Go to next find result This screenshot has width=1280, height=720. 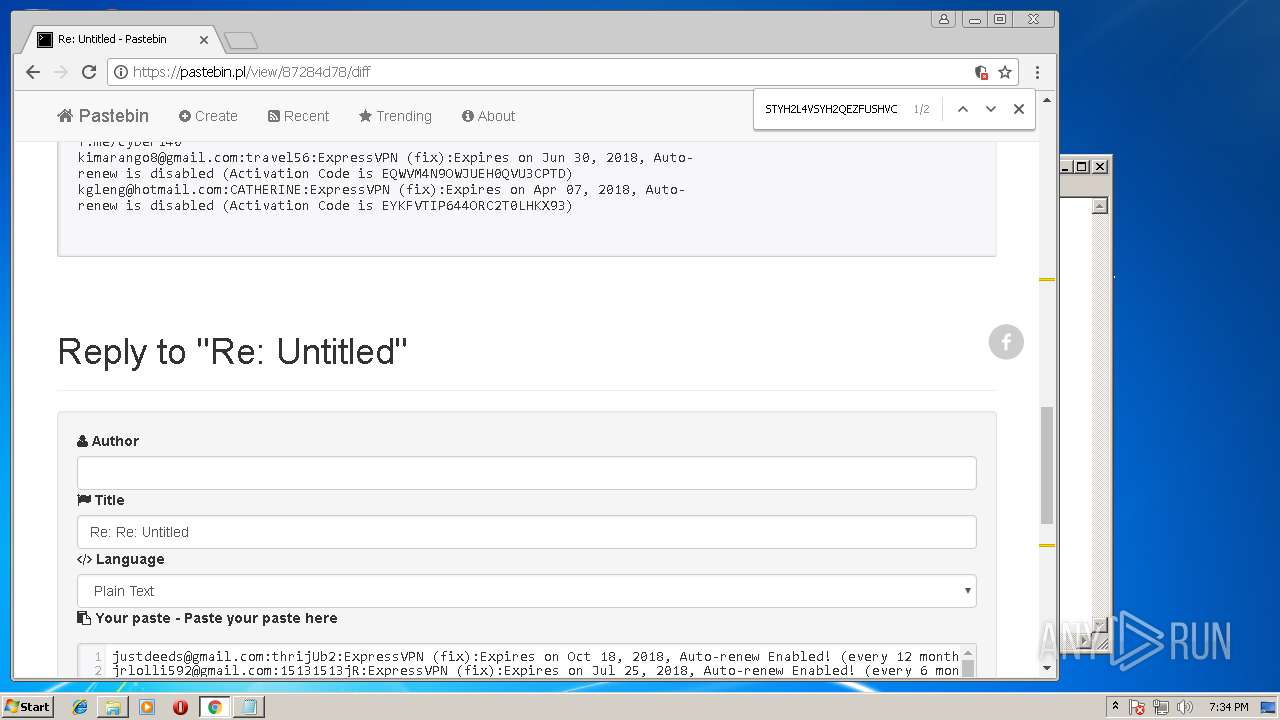coord(990,109)
